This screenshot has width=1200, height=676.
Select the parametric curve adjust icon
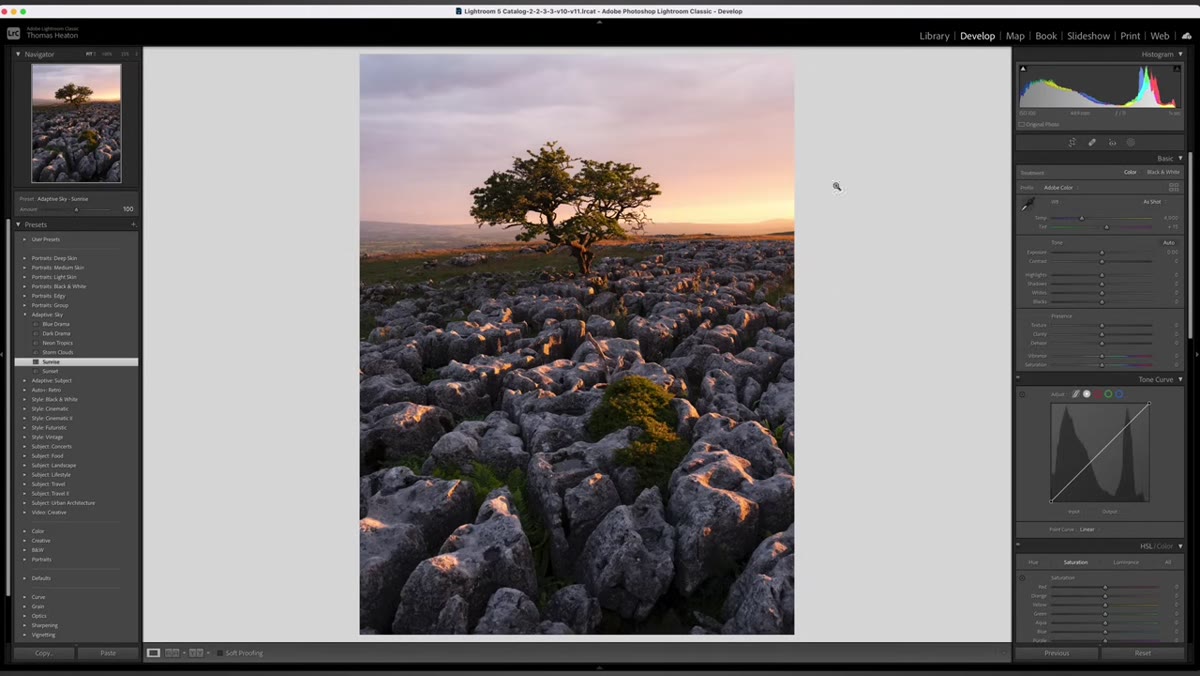[x=1076, y=394]
